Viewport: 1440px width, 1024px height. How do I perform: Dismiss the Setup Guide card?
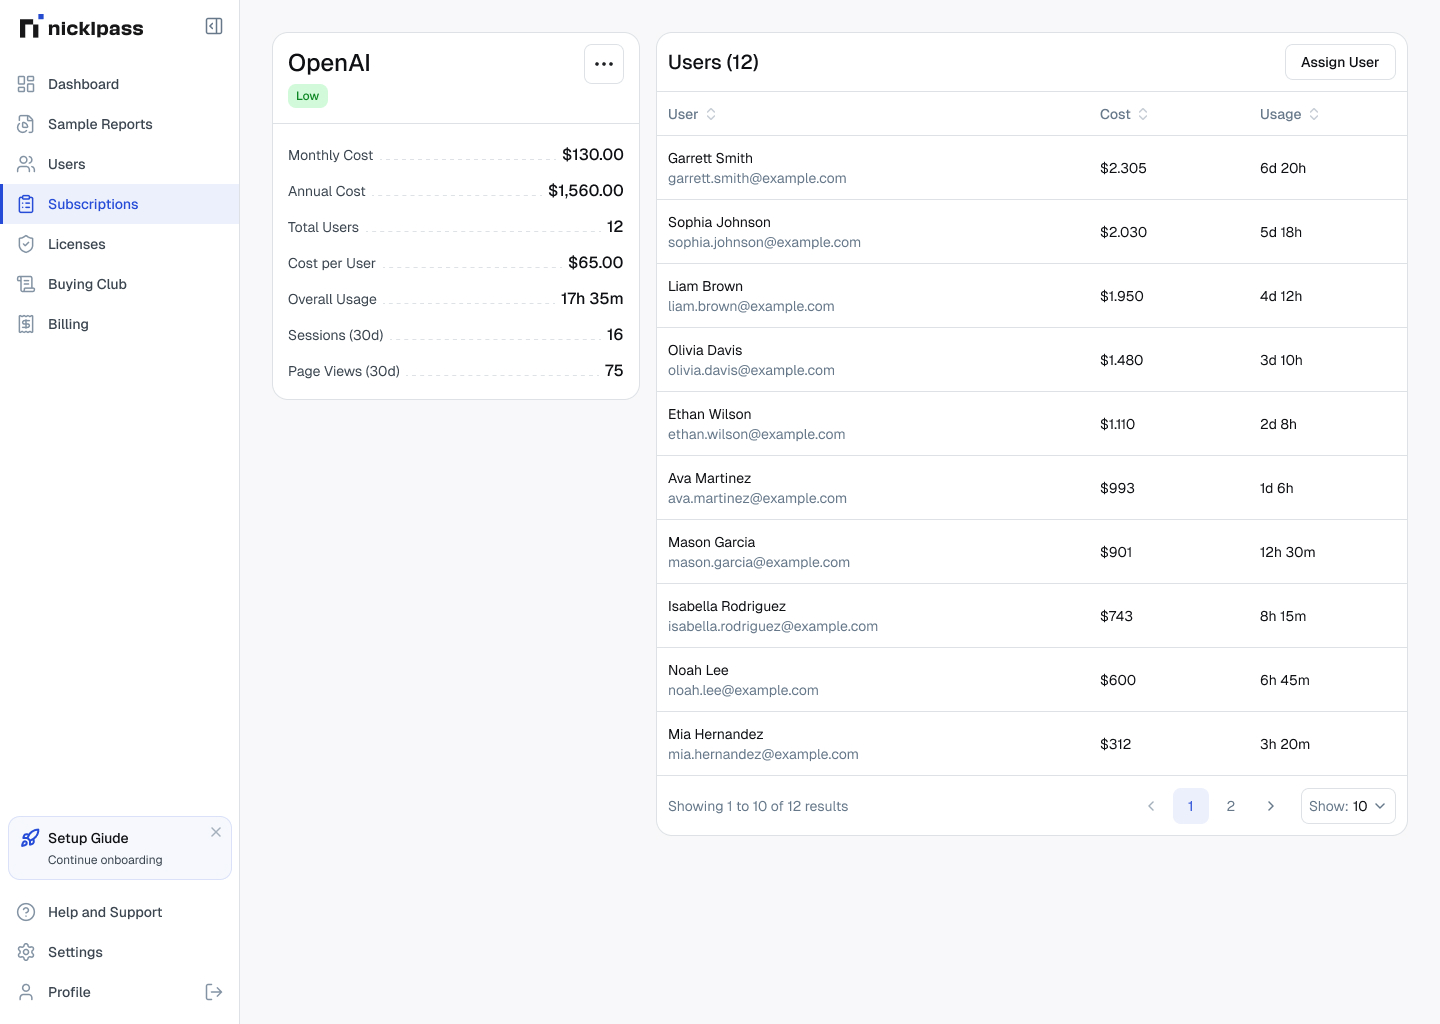click(x=216, y=832)
